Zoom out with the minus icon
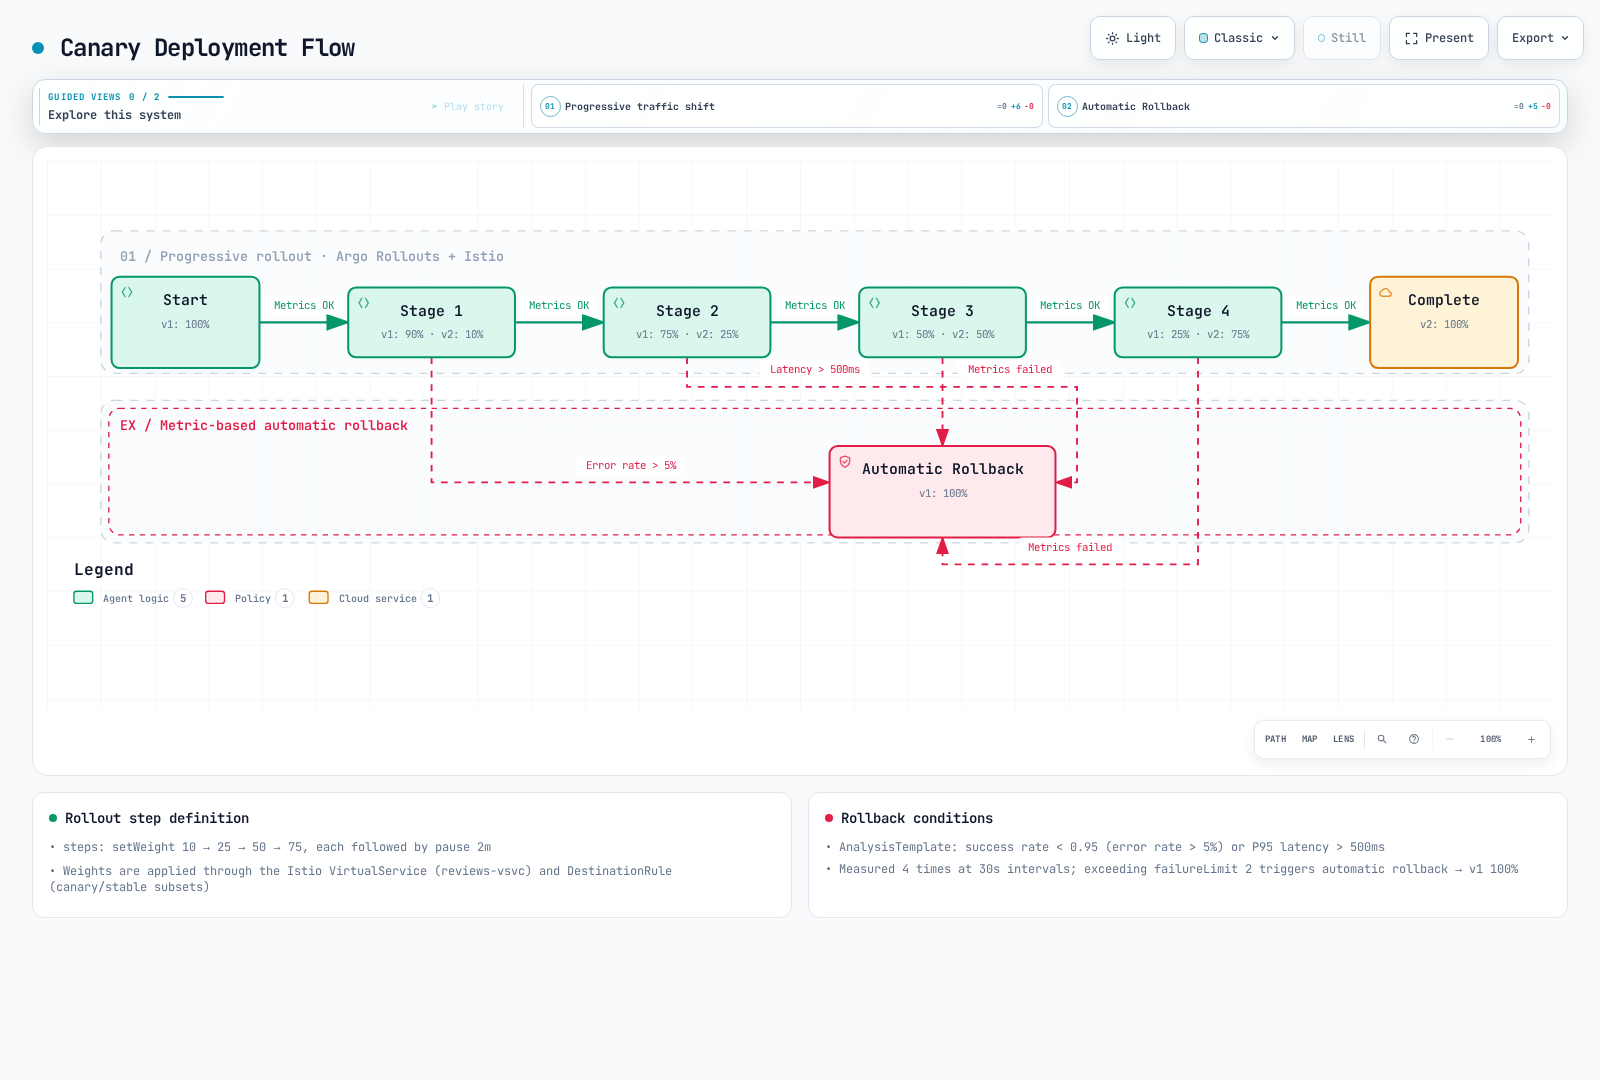 coord(1450,739)
